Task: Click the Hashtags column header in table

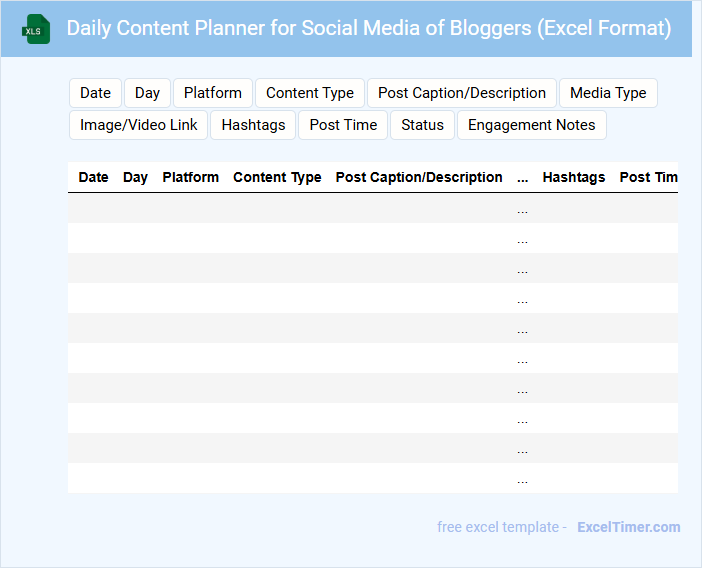Action: [x=574, y=177]
